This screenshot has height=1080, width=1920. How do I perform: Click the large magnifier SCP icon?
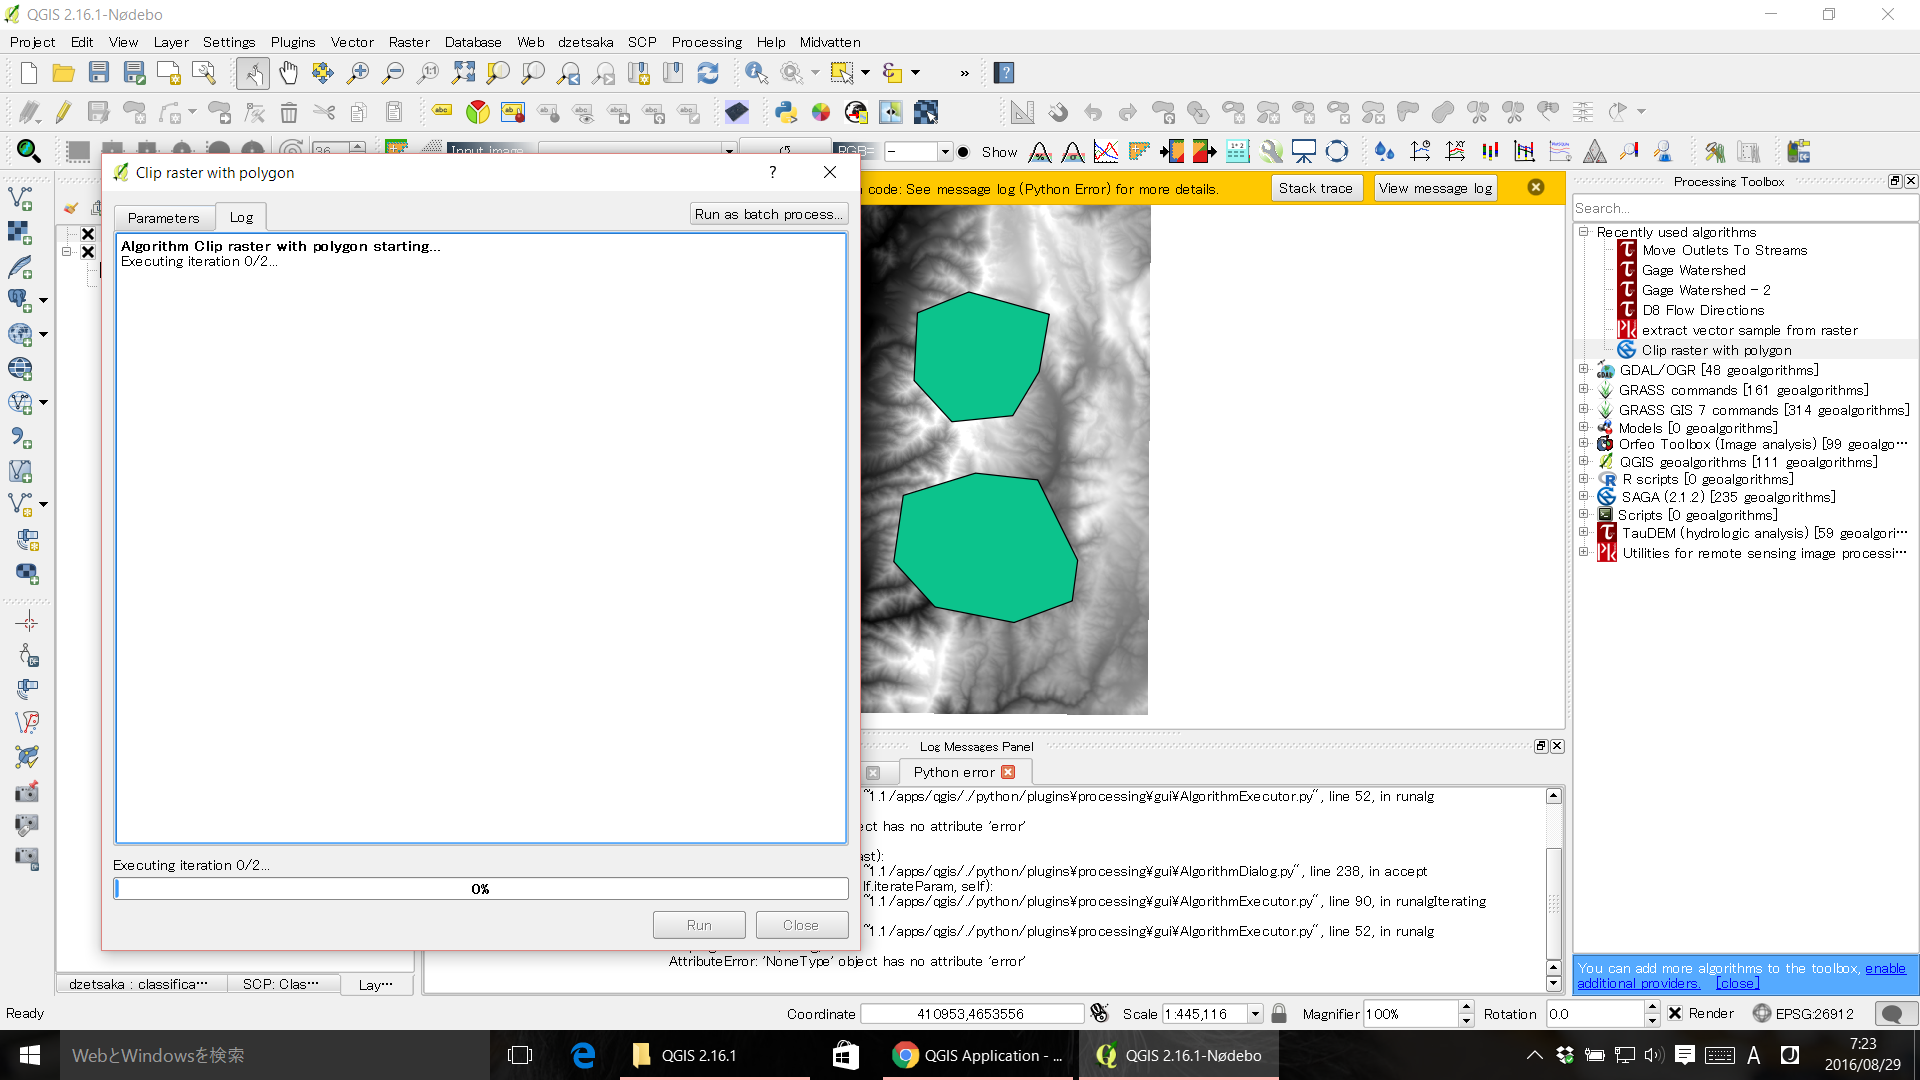coord(29,151)
